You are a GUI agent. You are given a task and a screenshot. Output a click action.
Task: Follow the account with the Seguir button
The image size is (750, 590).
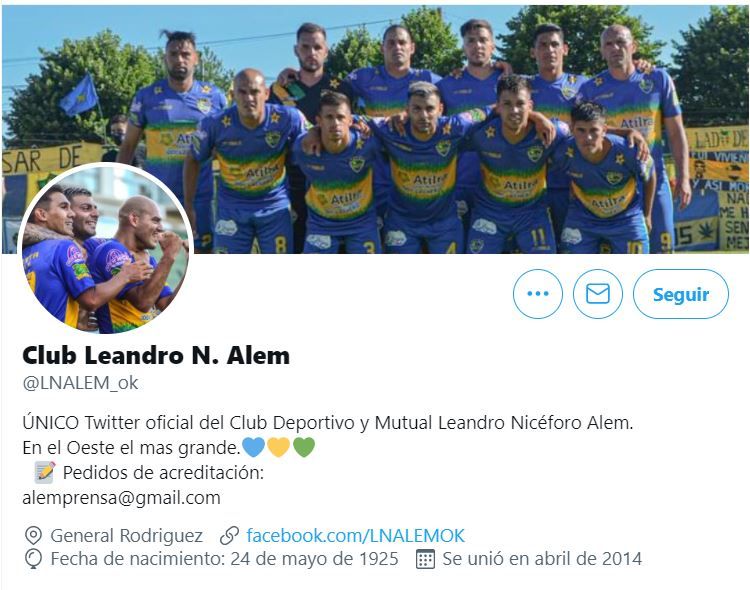681,294
